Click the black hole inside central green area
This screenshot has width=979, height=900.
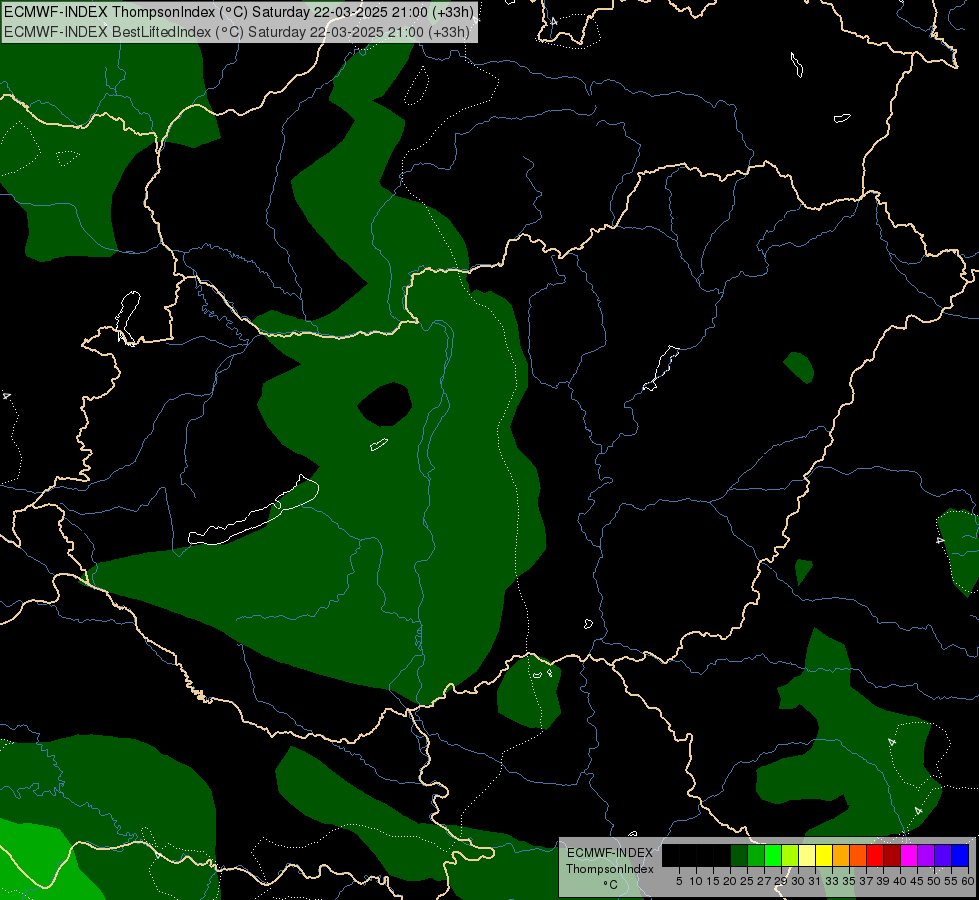(385, 403)
